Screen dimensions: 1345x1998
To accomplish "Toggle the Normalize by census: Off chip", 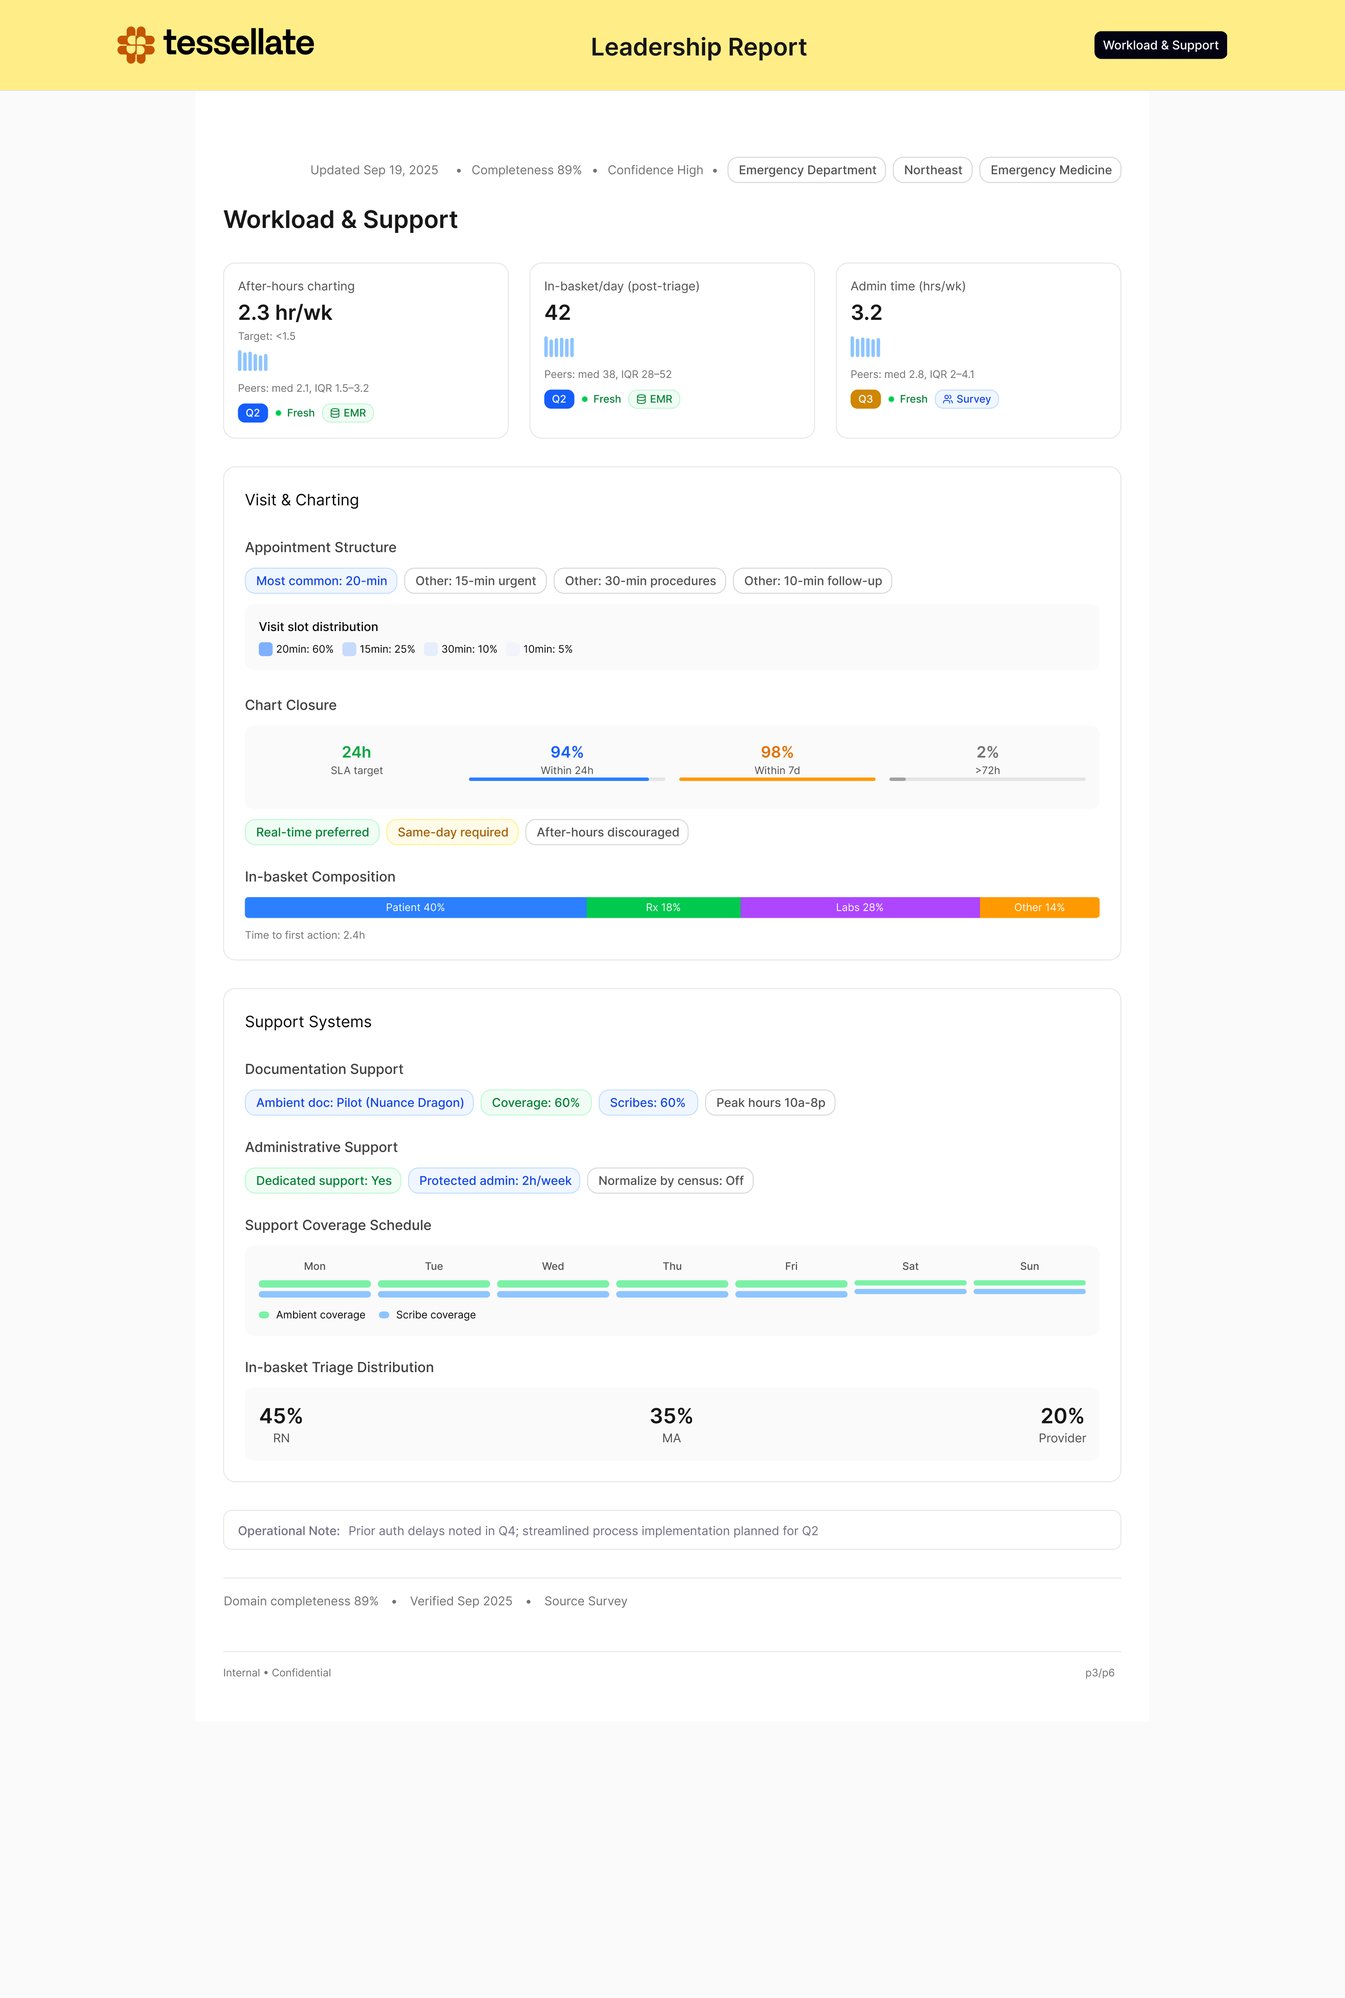I will pyautogui.click(x=670, y=1181).
